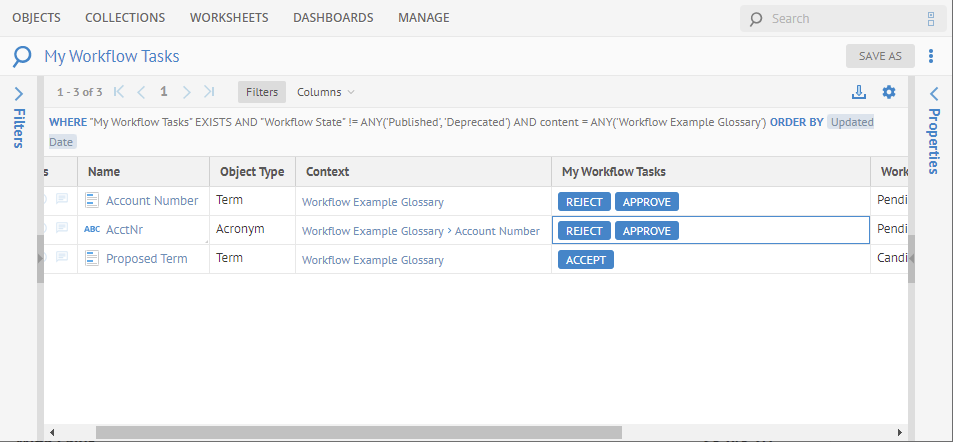953x442 pixels.
Task: Open the grid settings gear icon
Action: tap(889, 92)
